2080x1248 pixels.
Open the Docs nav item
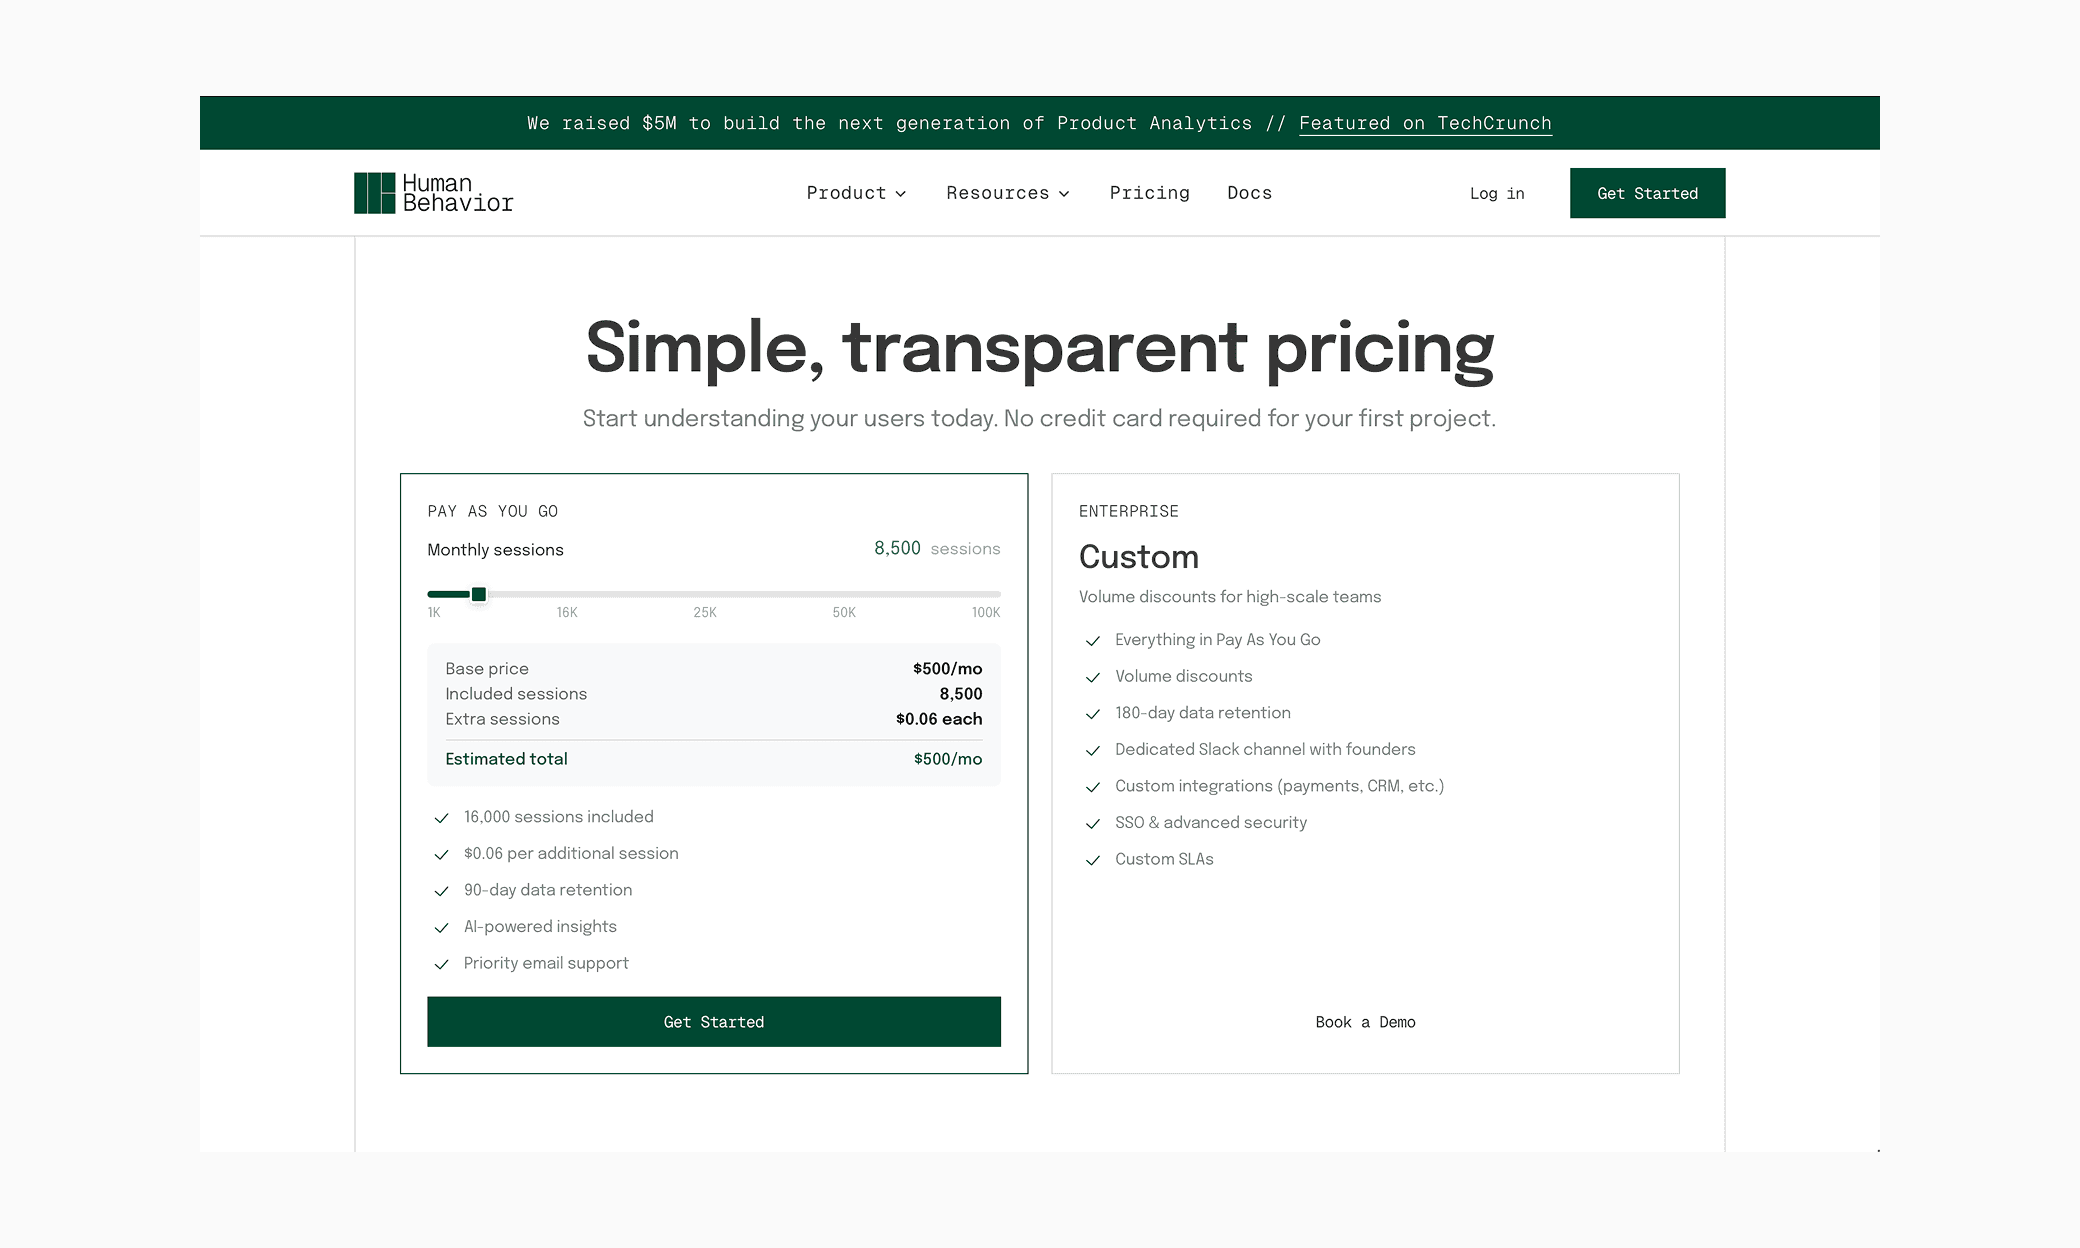tap(1249, 193)
